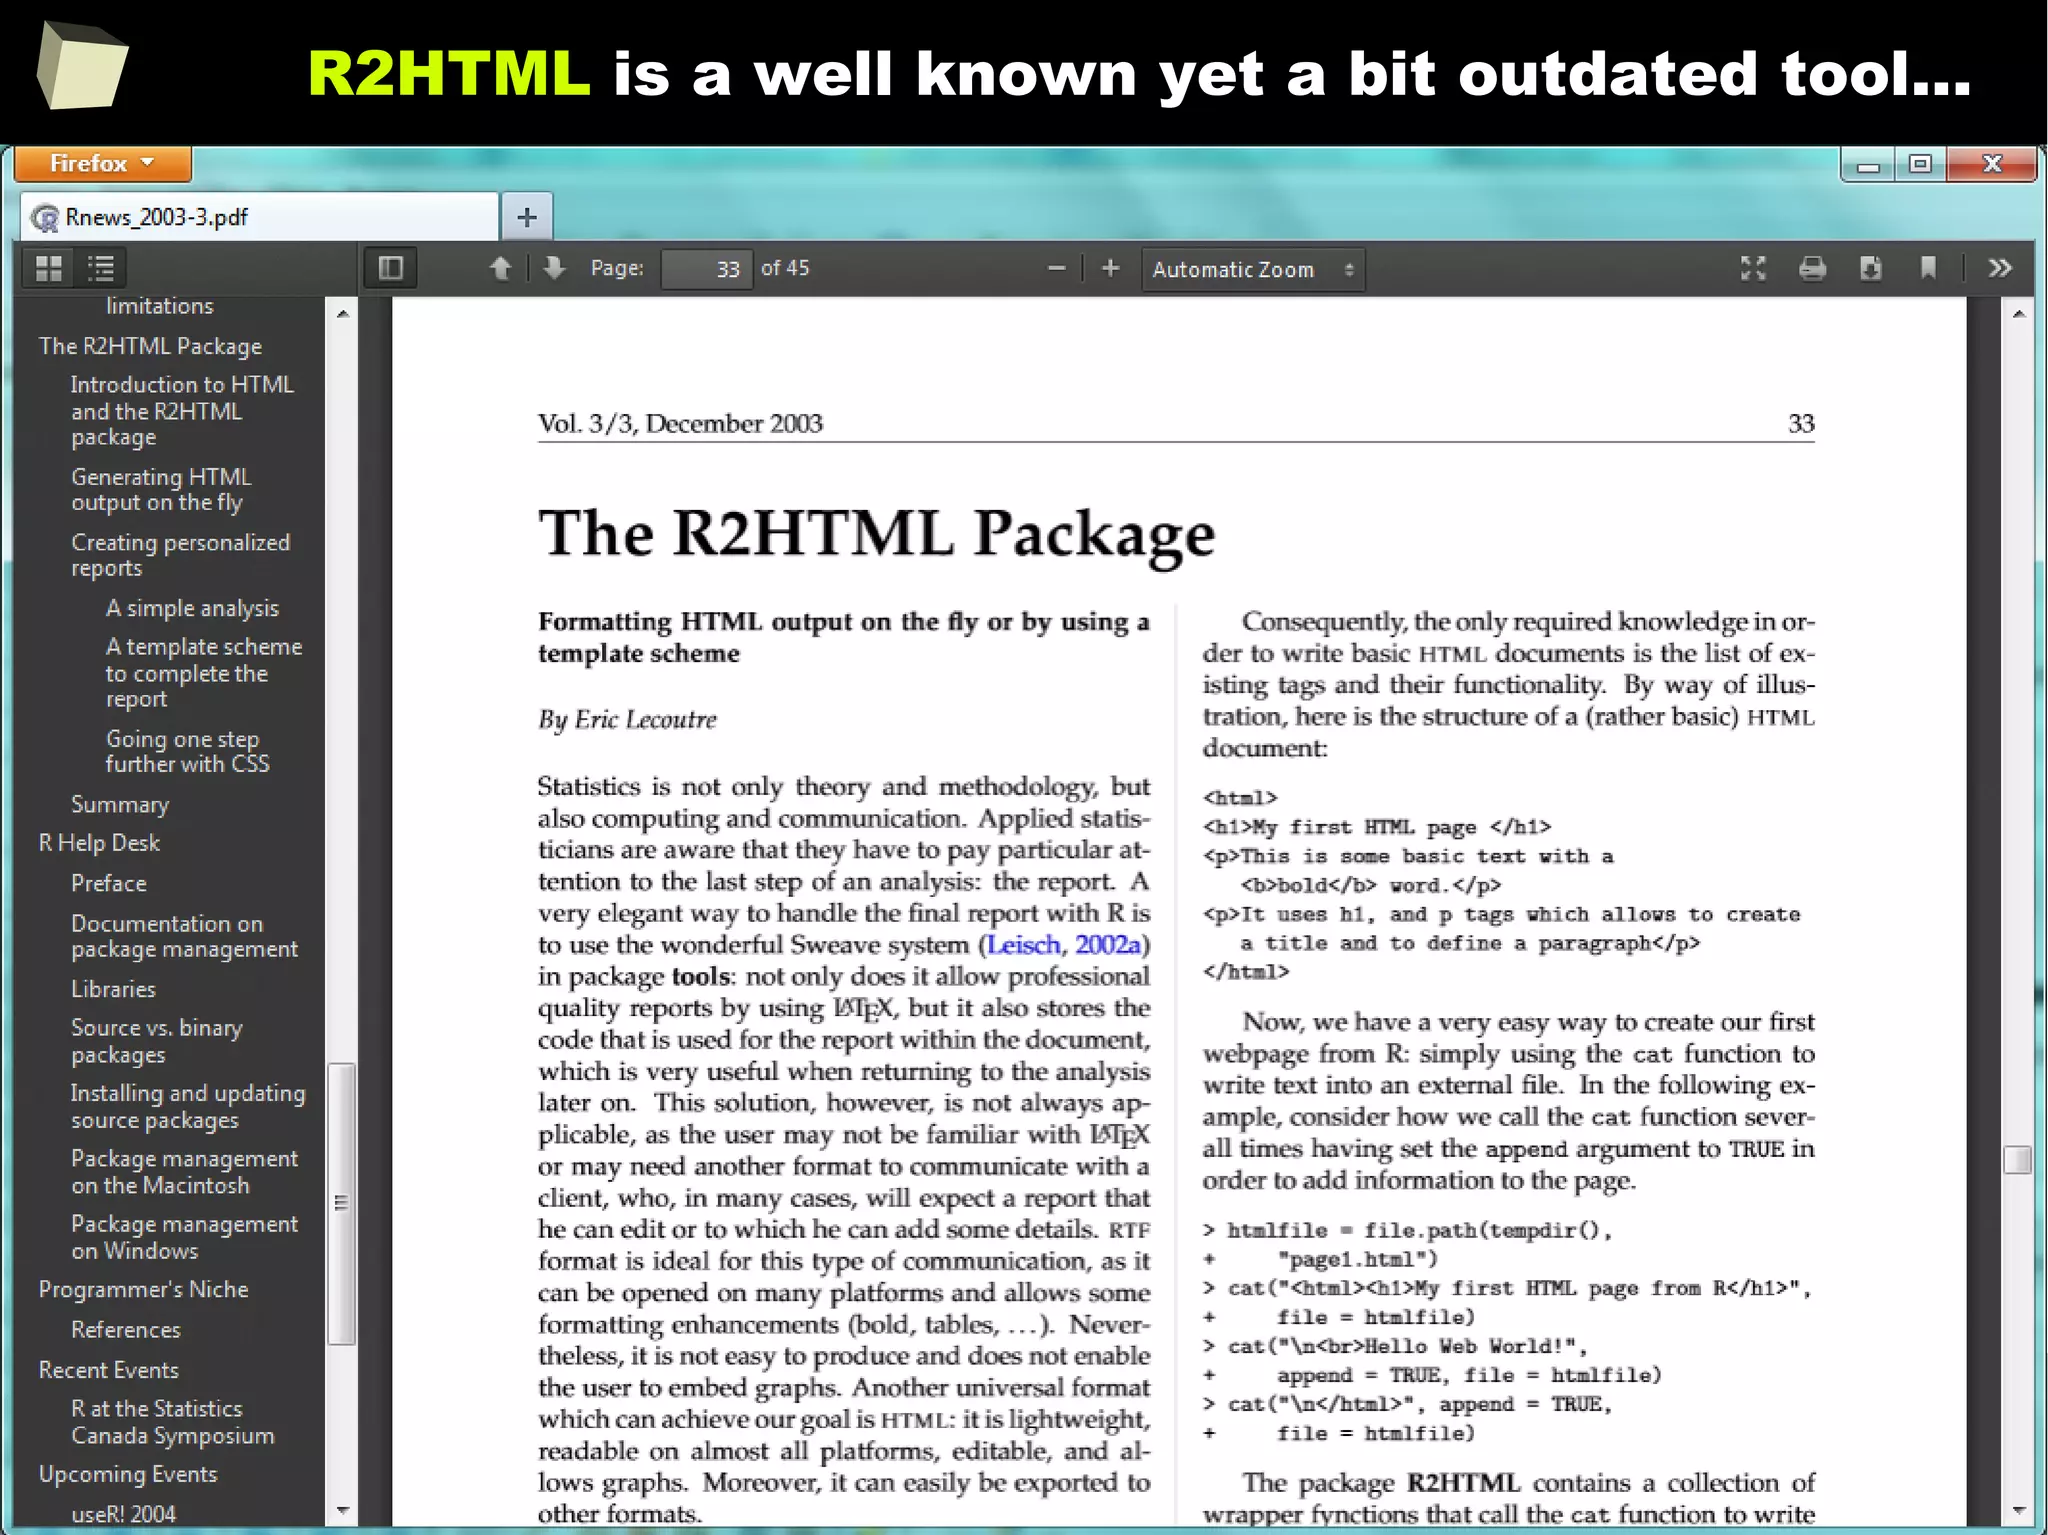Screen dimensions: 2048x1535
Task: Select 'A template scheme to complete the report'
Action: click(x=204, y=673)
